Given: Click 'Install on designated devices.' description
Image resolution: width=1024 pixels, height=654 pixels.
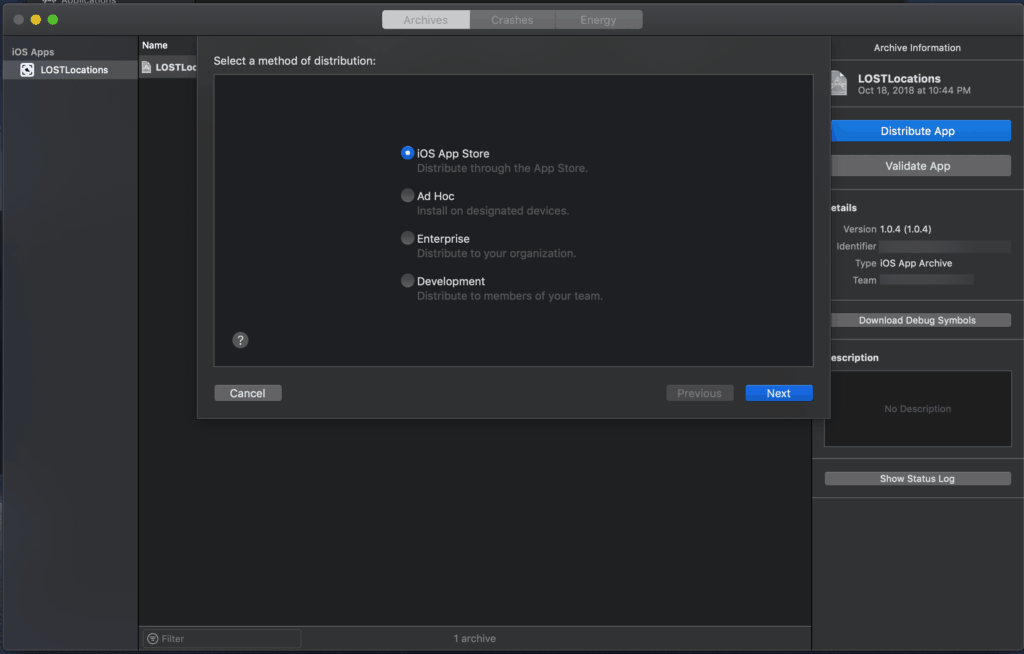Looking at the screenshot, I should 493,210.
